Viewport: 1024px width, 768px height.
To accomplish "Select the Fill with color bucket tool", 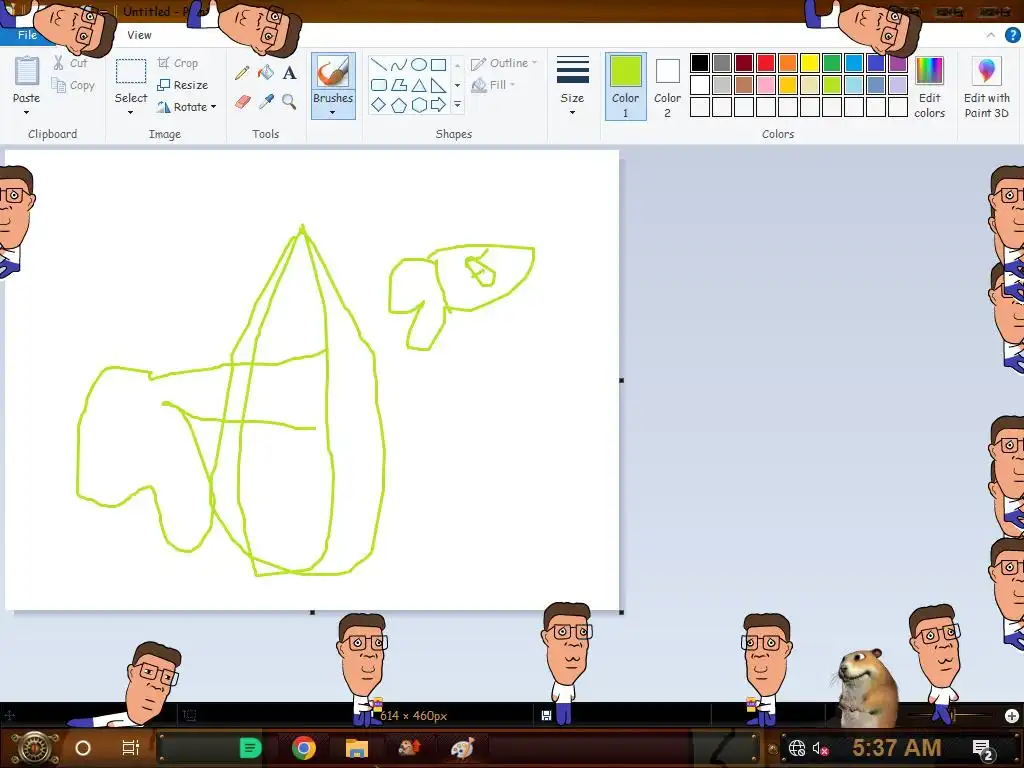I will tap(266, 72).
